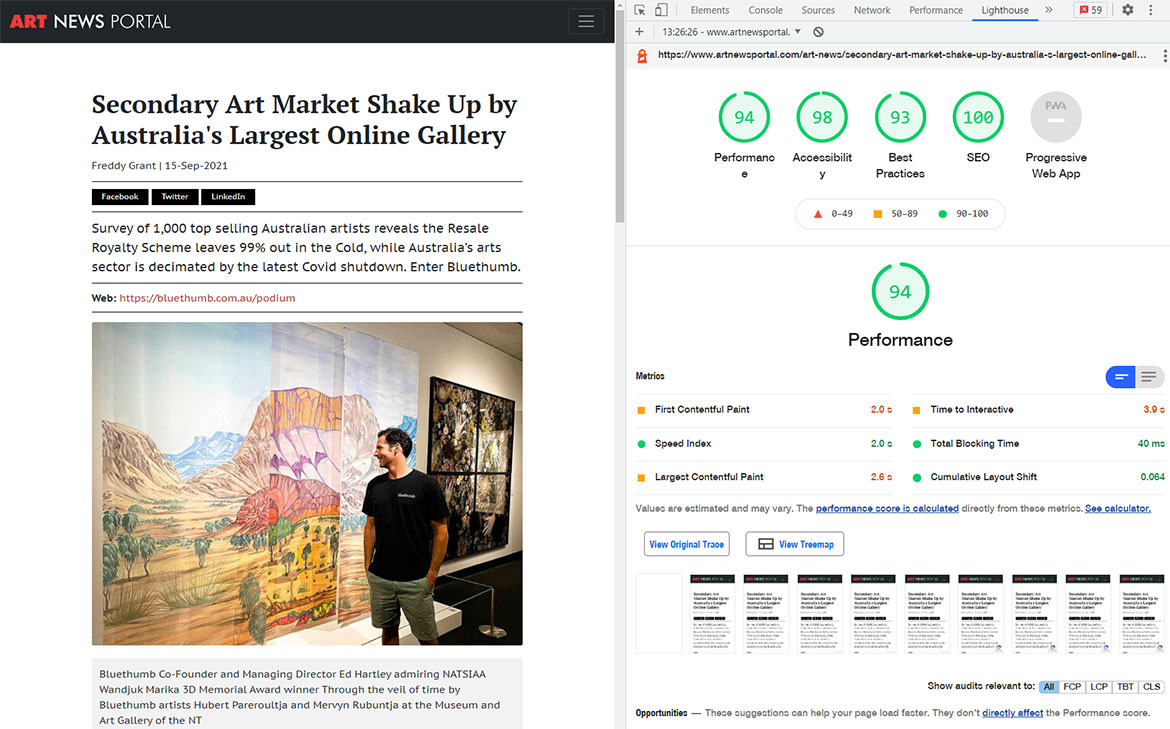
Task: Click the last filmstrip screenshot thumbnail
Action: click(1141, 613)
